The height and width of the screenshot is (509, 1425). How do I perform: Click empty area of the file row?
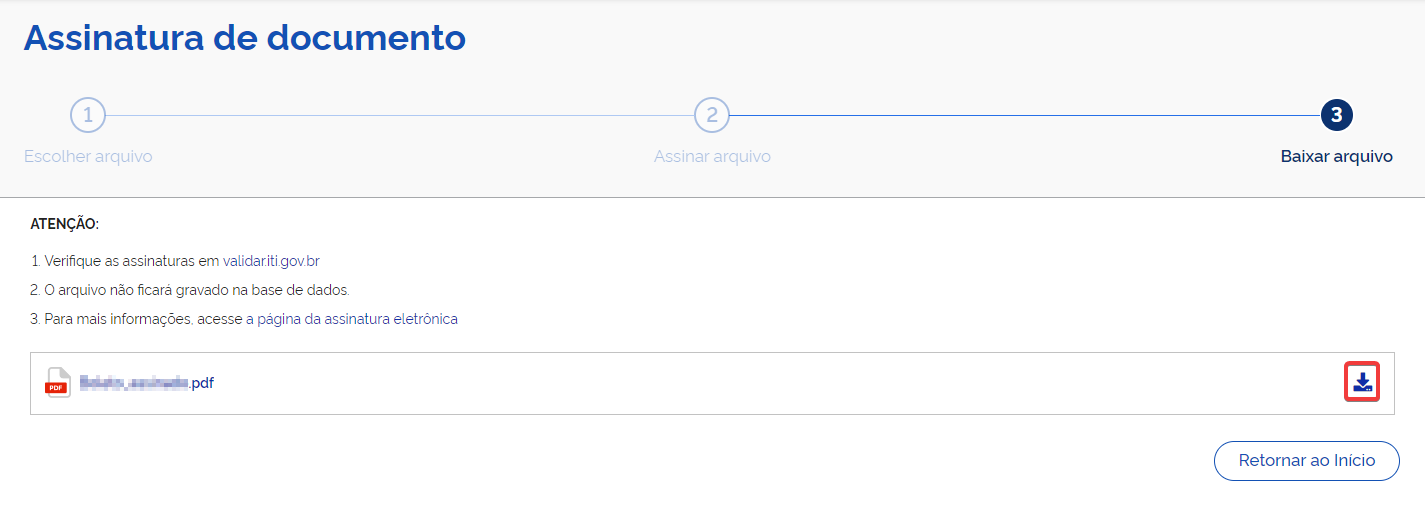pyautogui.click(x=780, y=383)
